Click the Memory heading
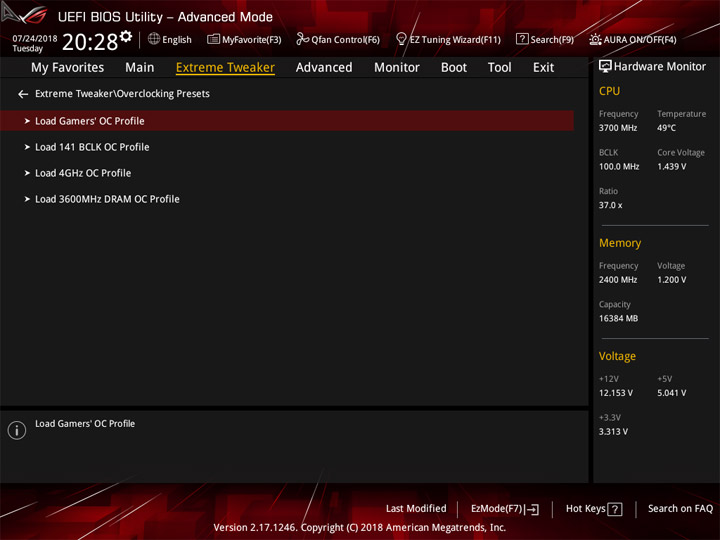Screen dimensions: 720x540 (x=620, y=243)
